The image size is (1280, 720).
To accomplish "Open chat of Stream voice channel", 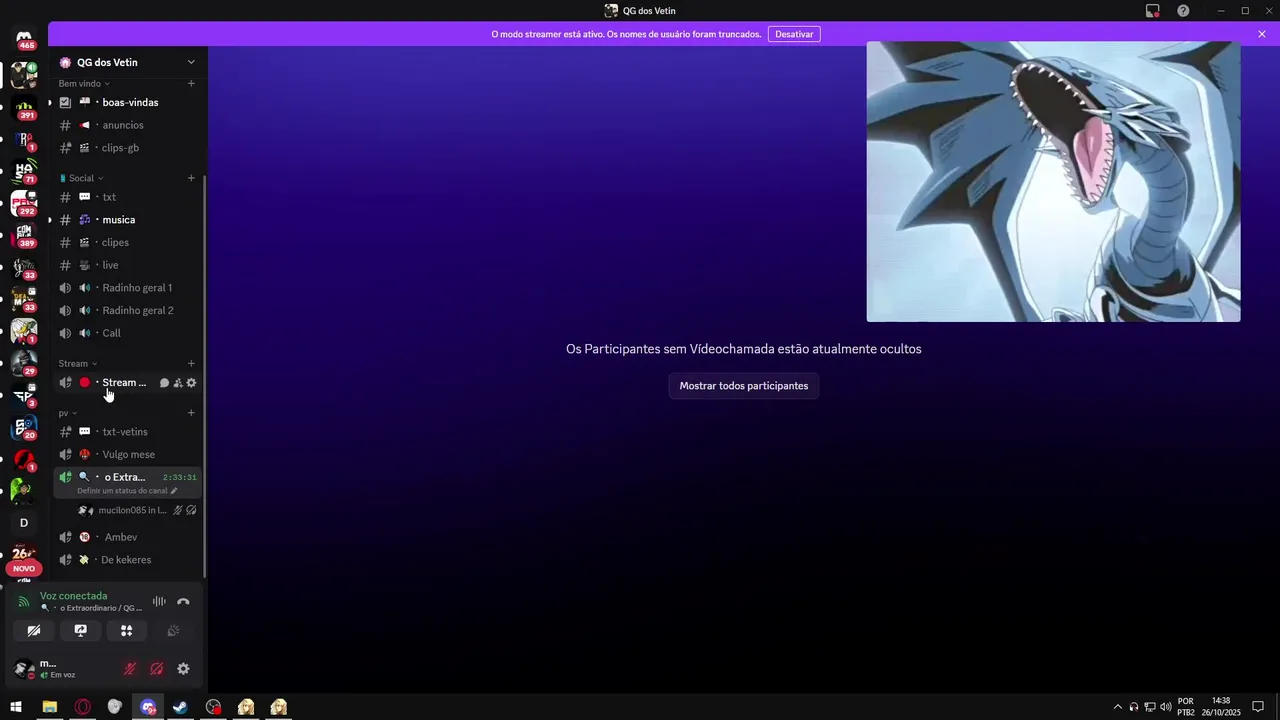I will coord(164,383).
